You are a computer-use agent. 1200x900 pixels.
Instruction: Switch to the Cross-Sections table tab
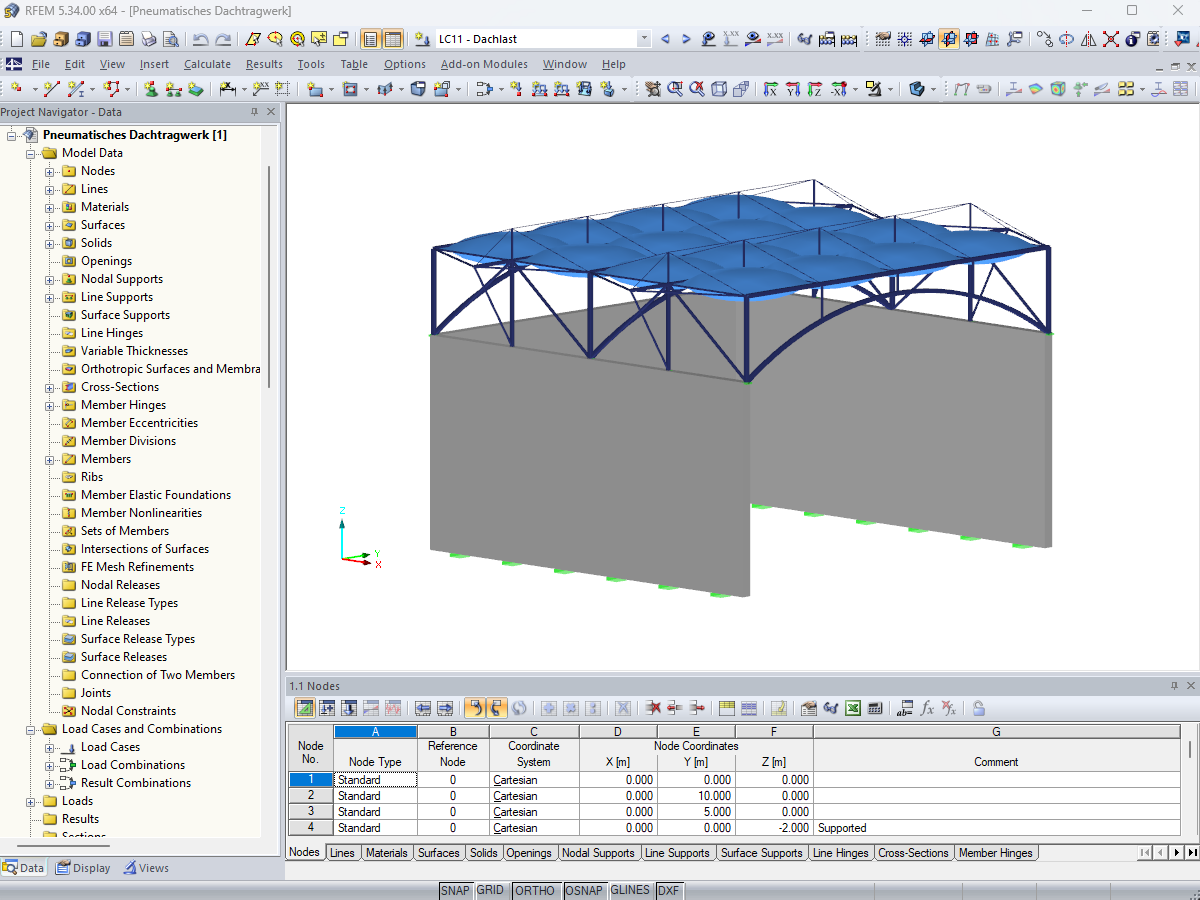tap(913, 853)
